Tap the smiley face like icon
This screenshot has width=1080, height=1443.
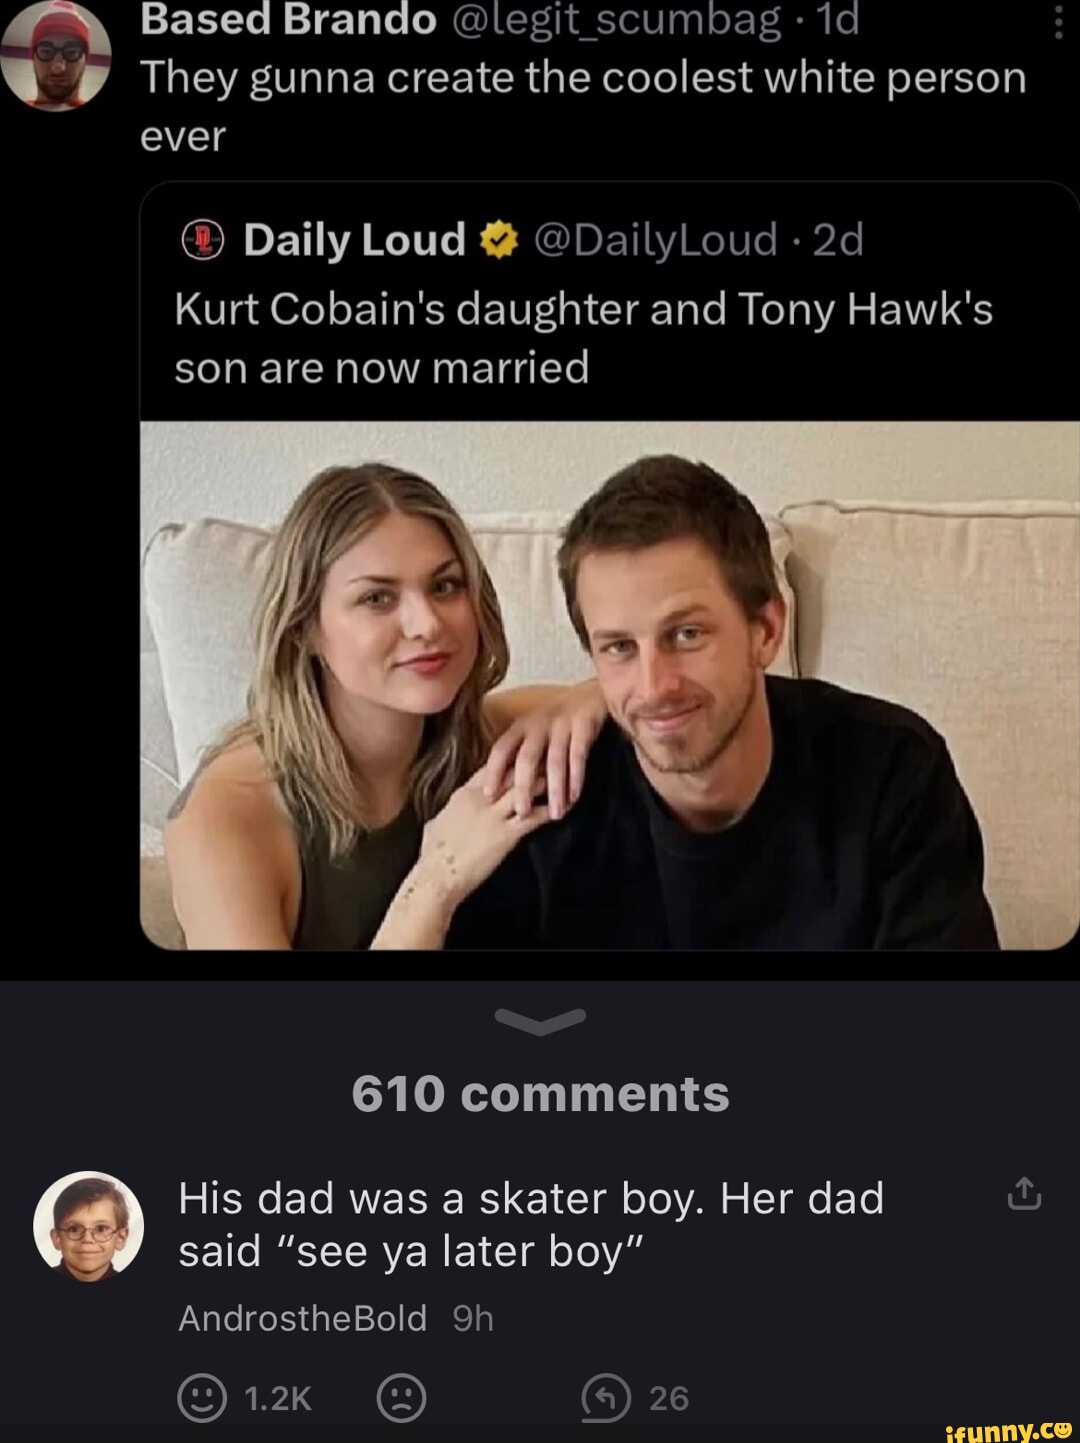(x=202, y=1397)
